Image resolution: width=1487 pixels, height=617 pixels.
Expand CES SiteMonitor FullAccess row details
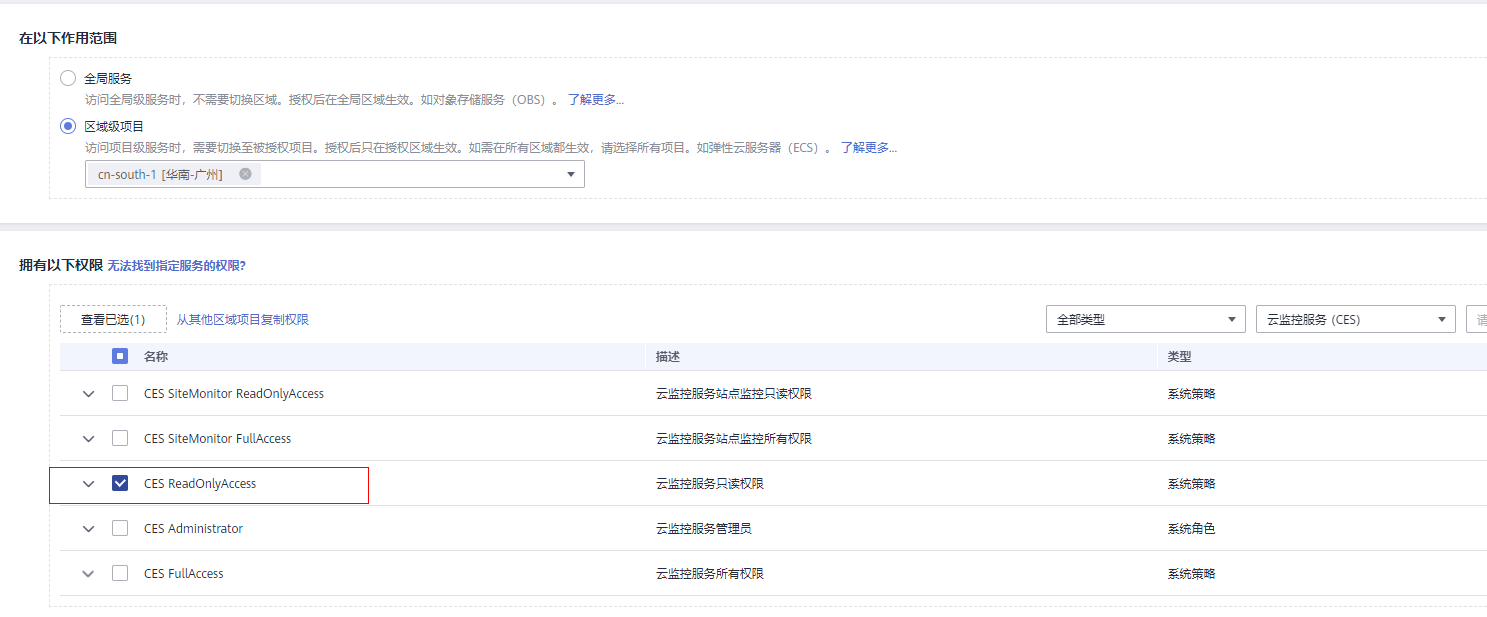[89, 439]
